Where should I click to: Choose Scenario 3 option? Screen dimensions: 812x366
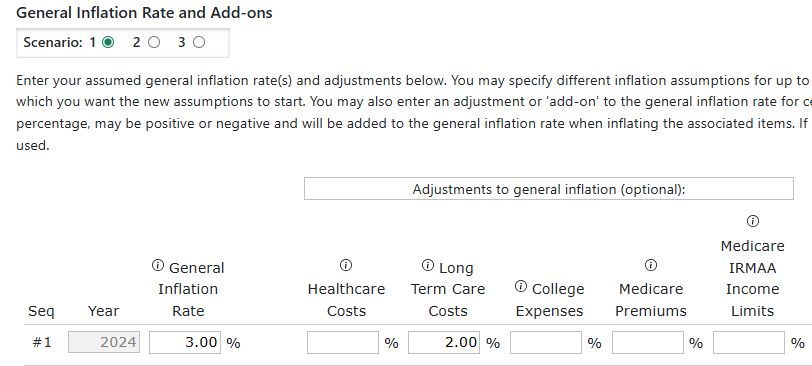click(x=199, y=42)
